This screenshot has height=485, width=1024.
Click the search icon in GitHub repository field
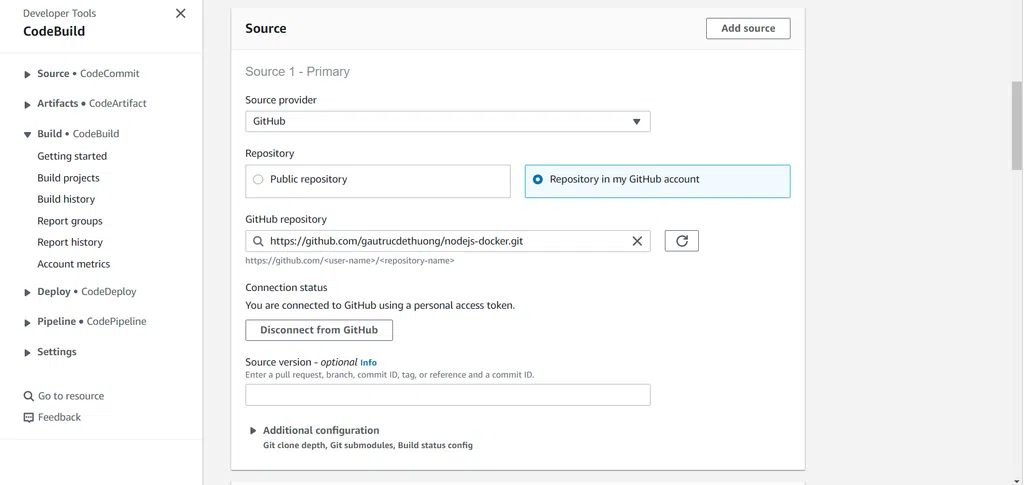click(258, 242)
